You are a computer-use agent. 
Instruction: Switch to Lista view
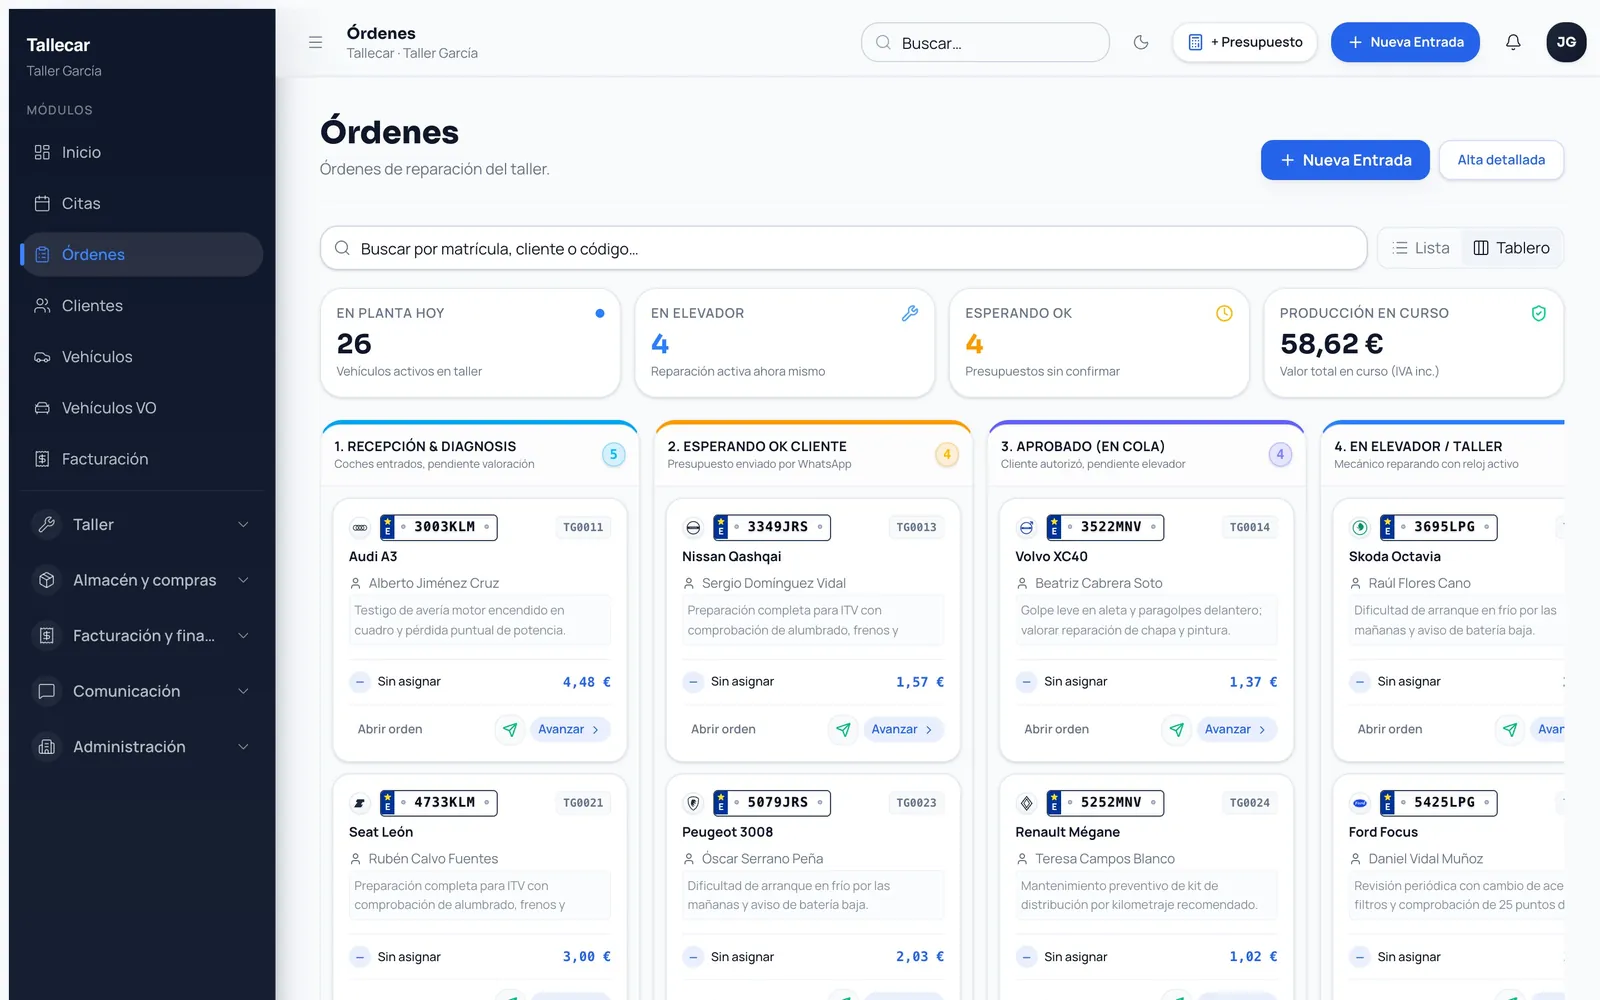(1421, 248)
